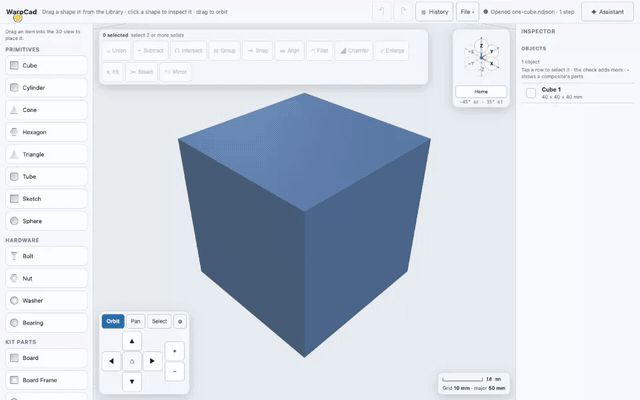Click the Chamfer button
The image size is (640, 400).
(354, 51)
